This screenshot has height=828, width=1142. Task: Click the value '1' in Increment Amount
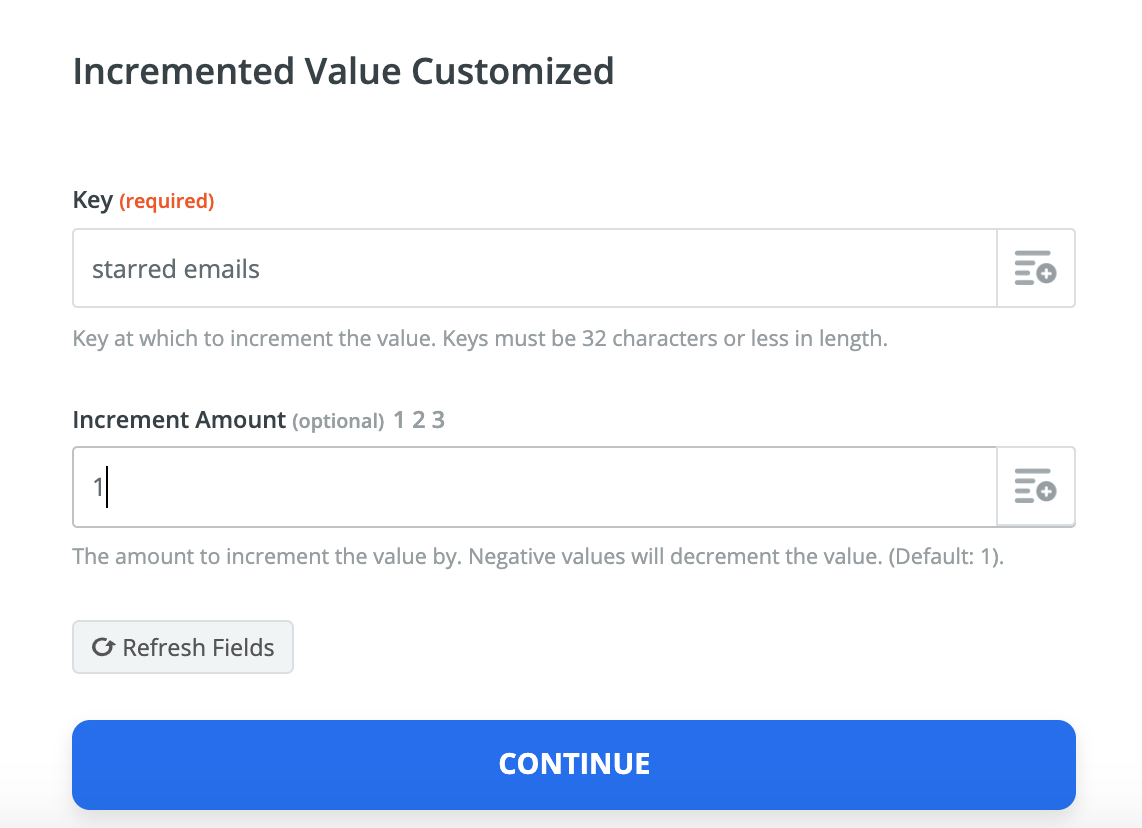tap(98, 487)
